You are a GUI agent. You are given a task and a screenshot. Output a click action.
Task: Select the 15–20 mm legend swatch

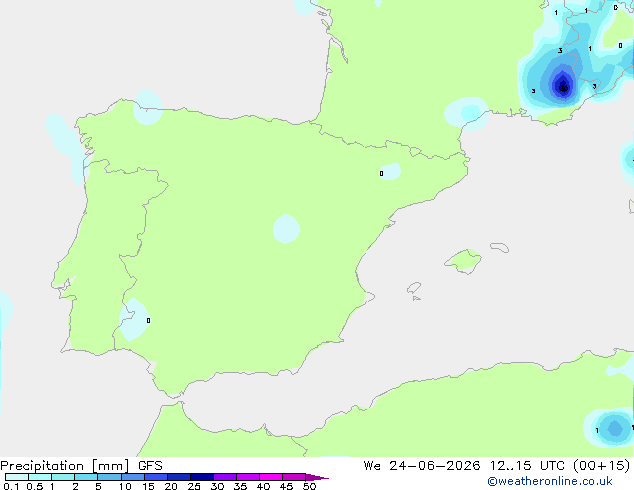[156, 477]
